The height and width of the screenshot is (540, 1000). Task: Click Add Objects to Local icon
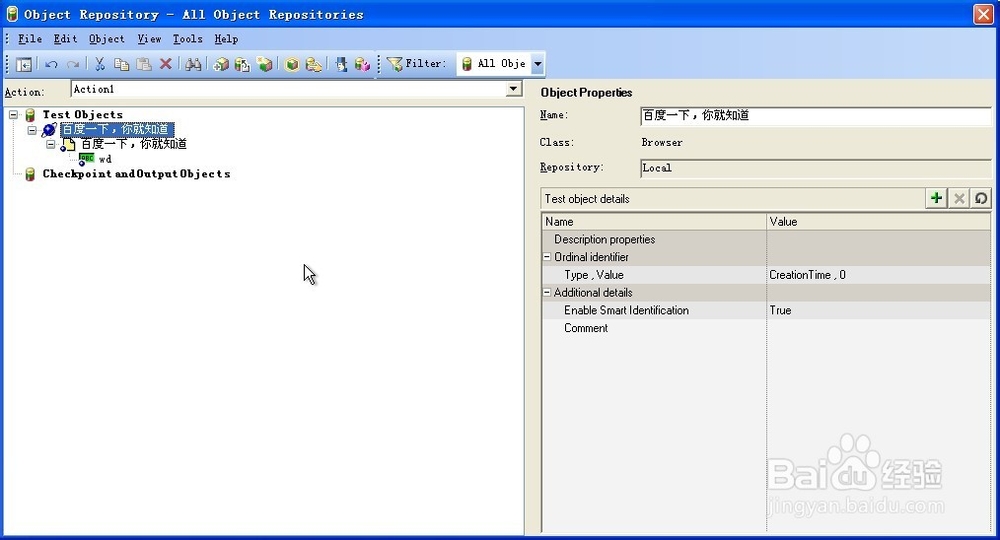(x=221, y=64)
